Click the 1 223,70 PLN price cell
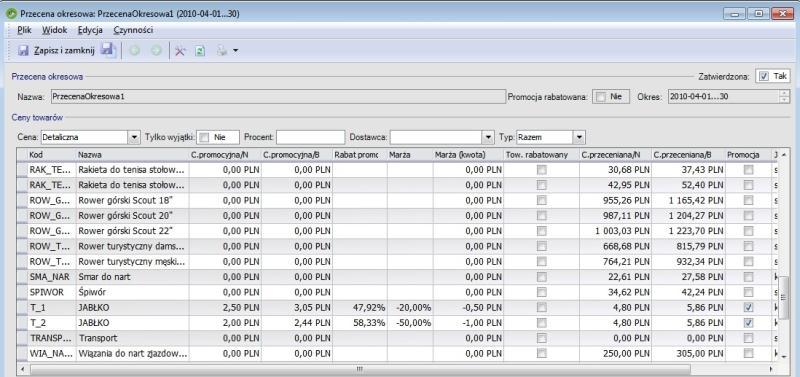 [x=688, y=231]
